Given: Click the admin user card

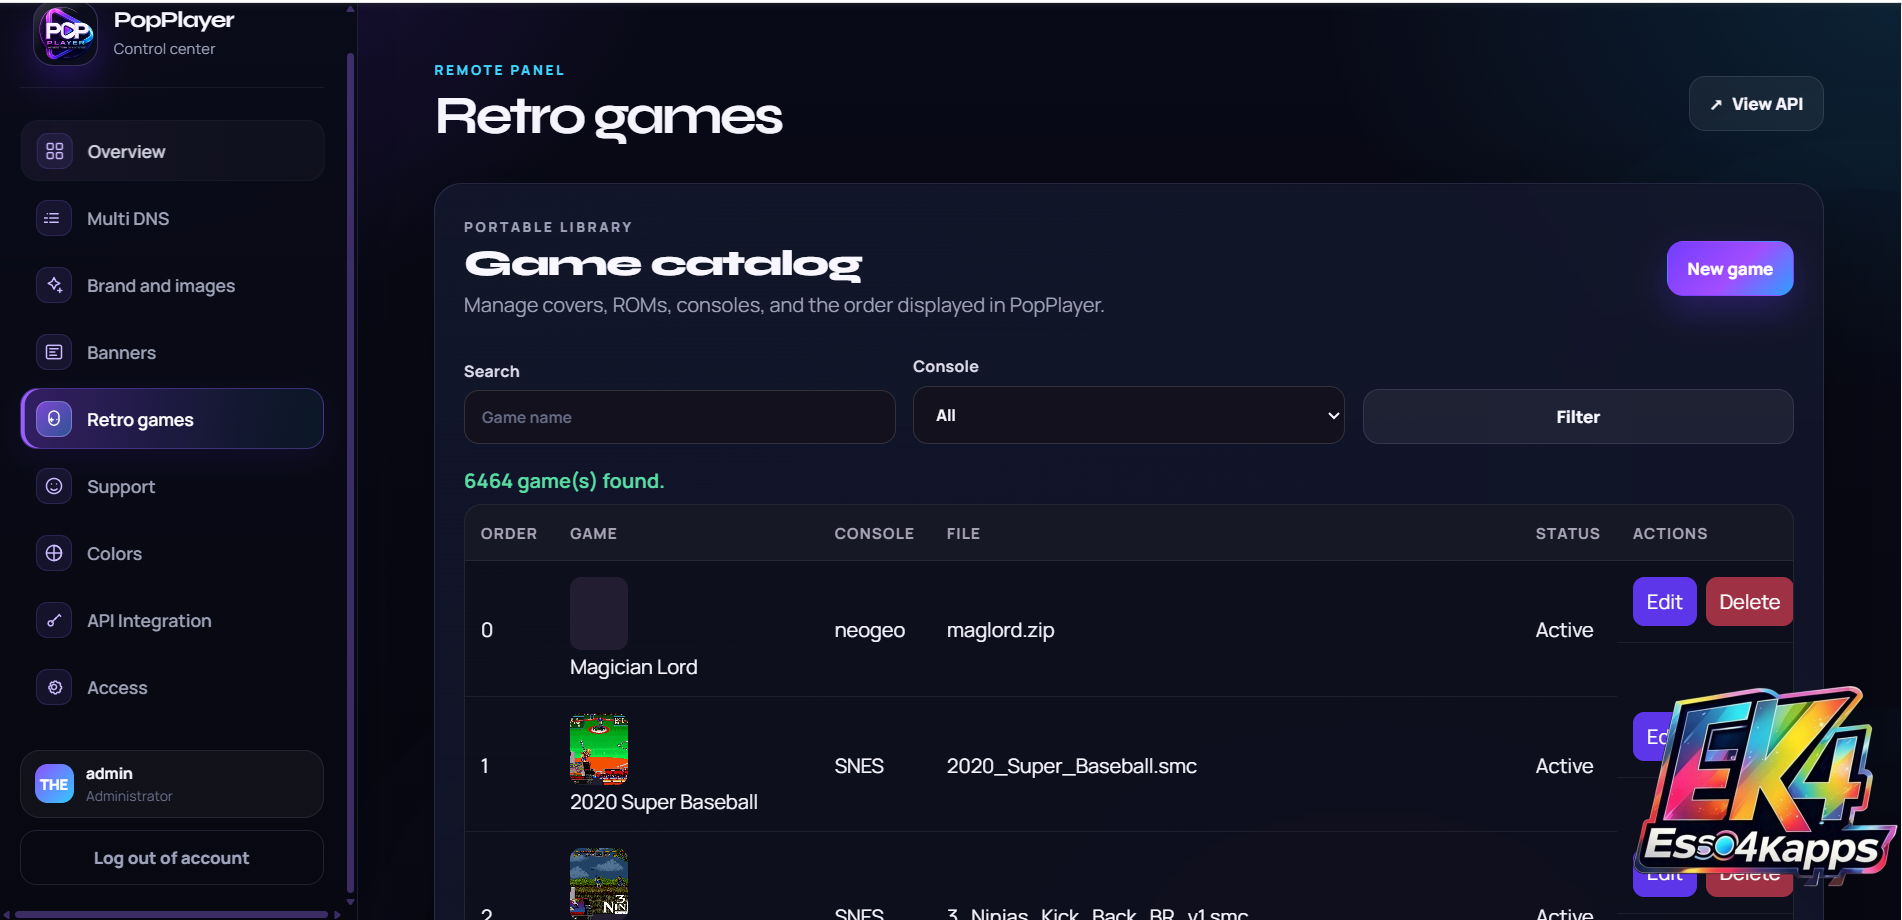Looking at the screenshot, I should point(172,784).
